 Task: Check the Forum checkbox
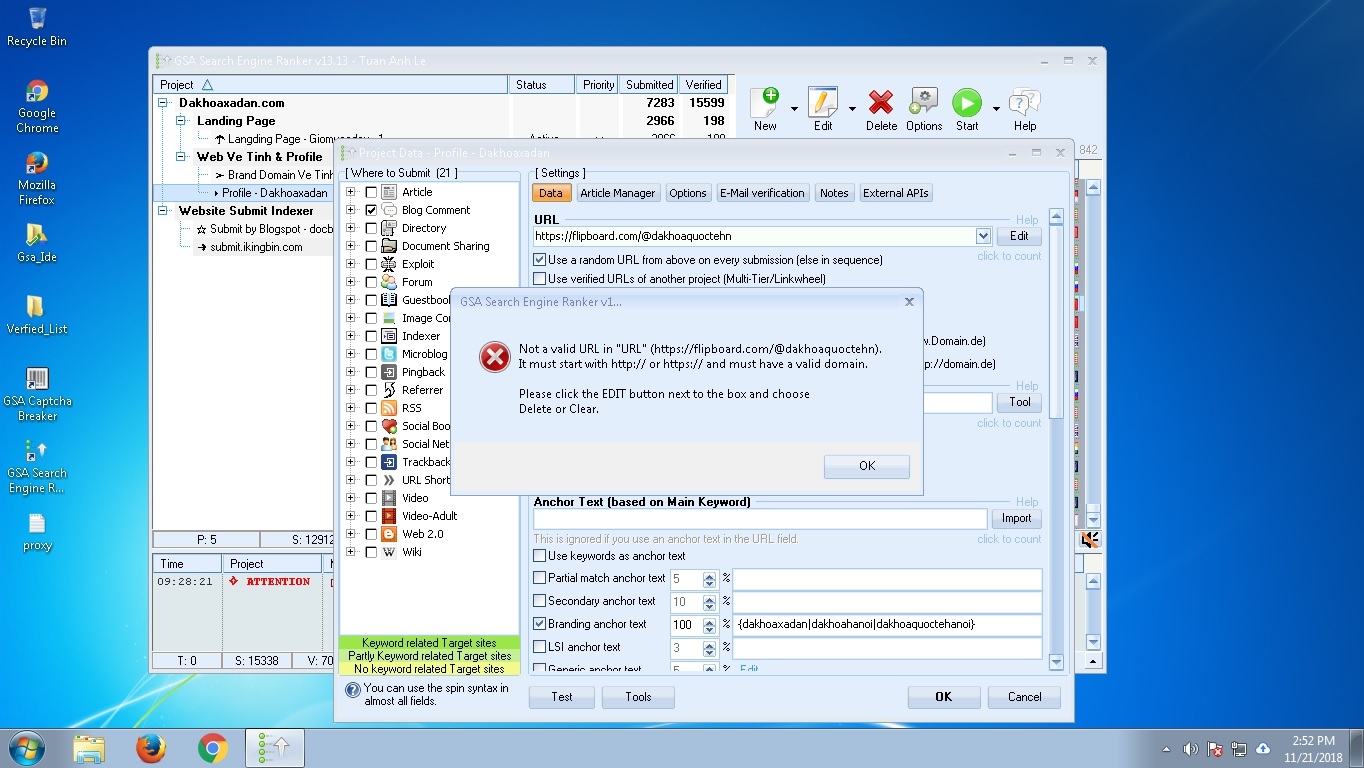pyautogui.click(x=371, y=282)
